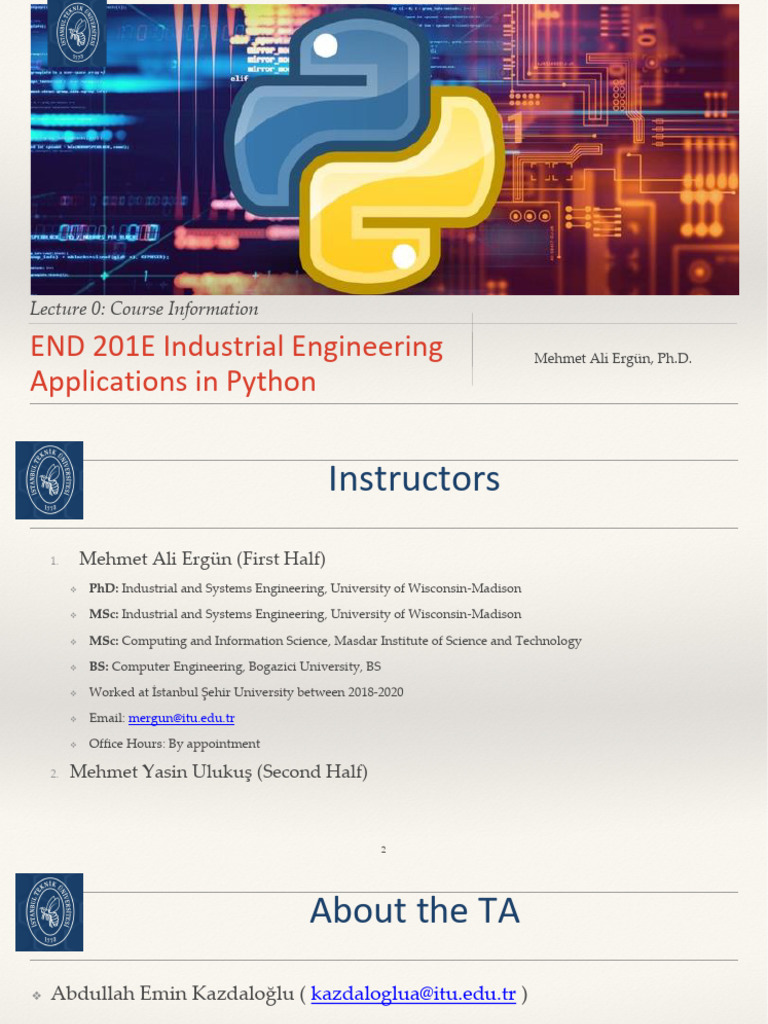Click 'Worked at İstanbul Şehir University' line
This screenshot has width=768, height=1024.
pyautogui.click(x=246, y=692)
